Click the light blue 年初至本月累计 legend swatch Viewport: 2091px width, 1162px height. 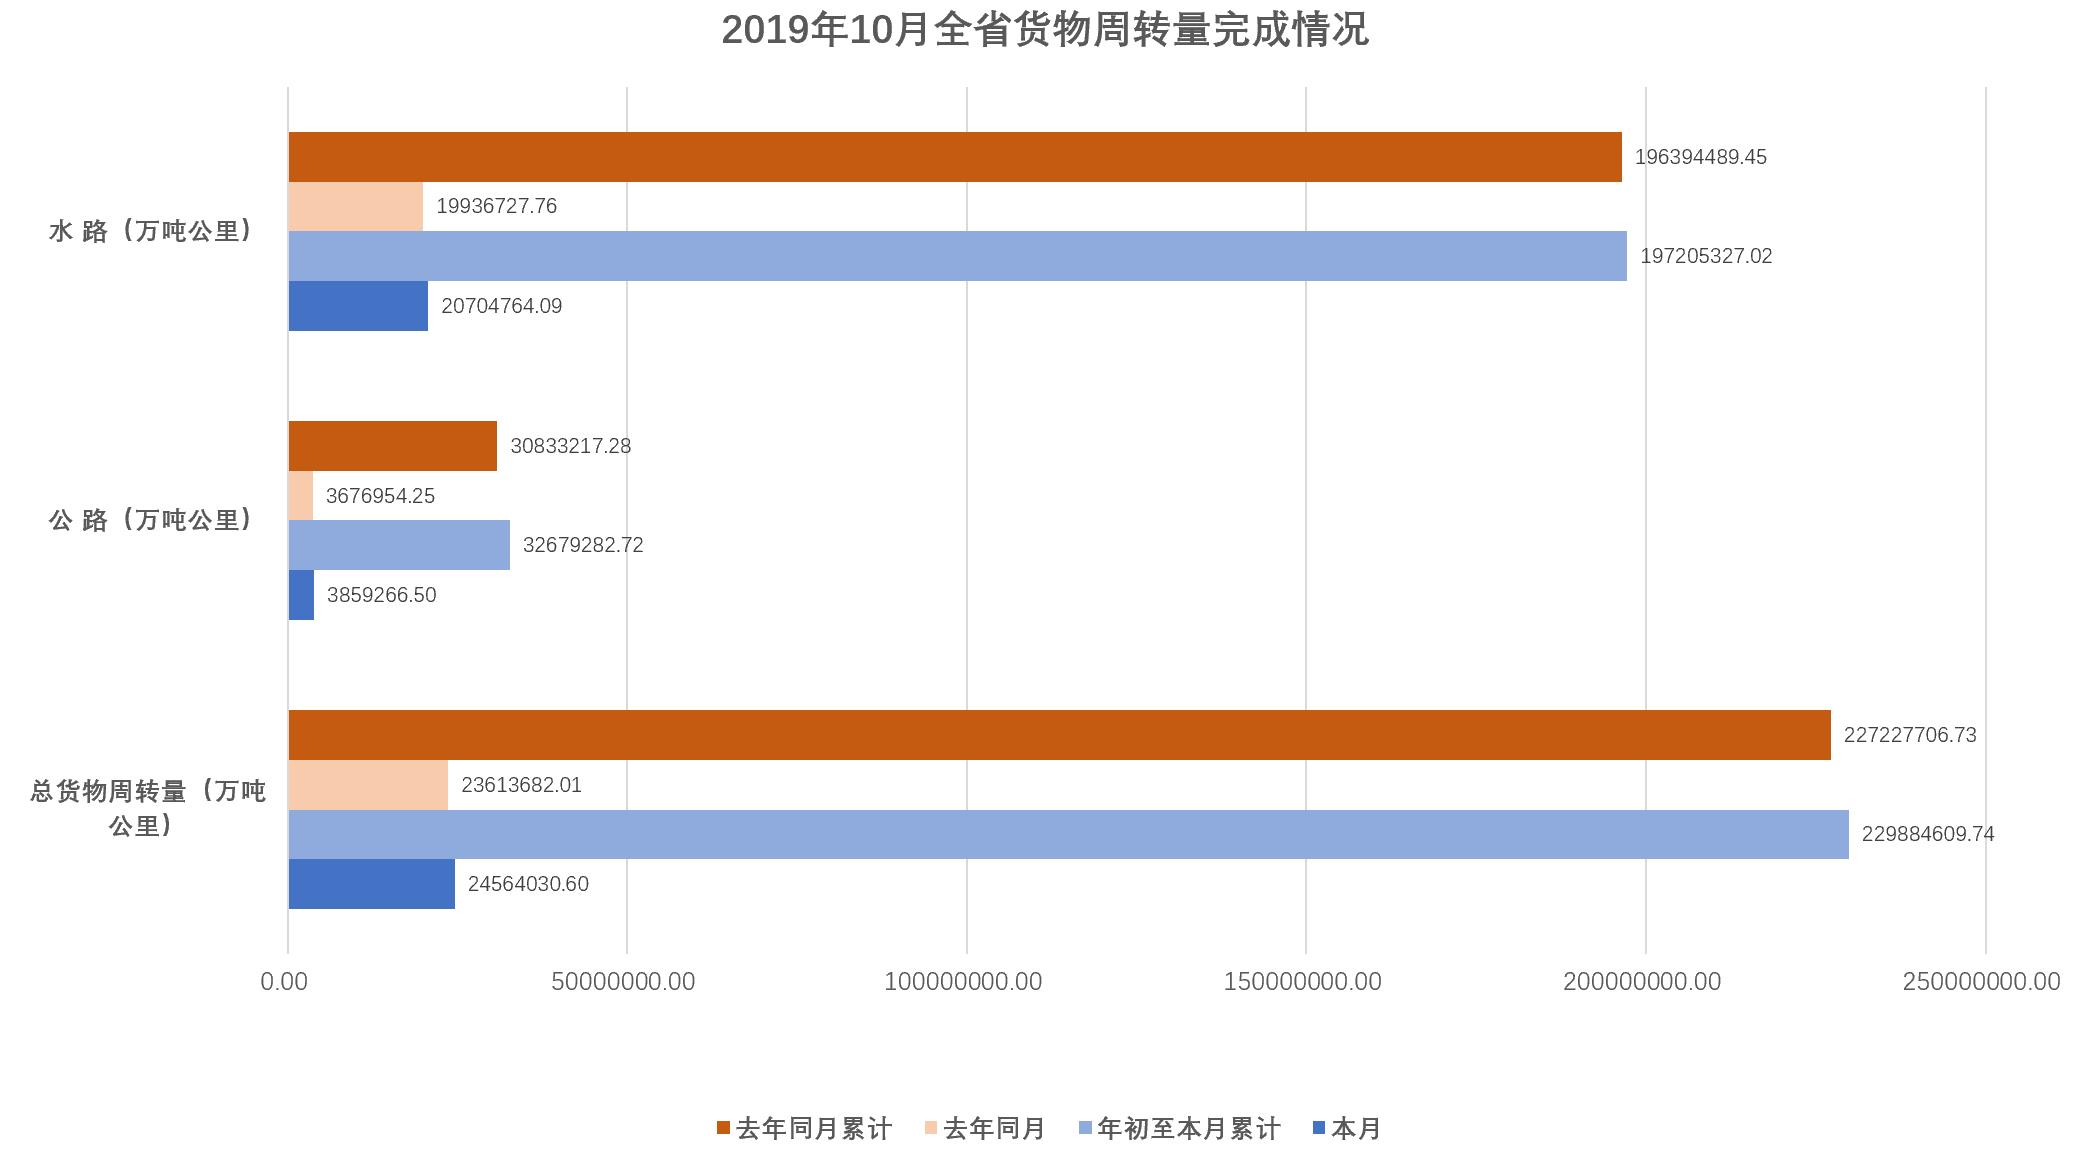[1085, 1128]
